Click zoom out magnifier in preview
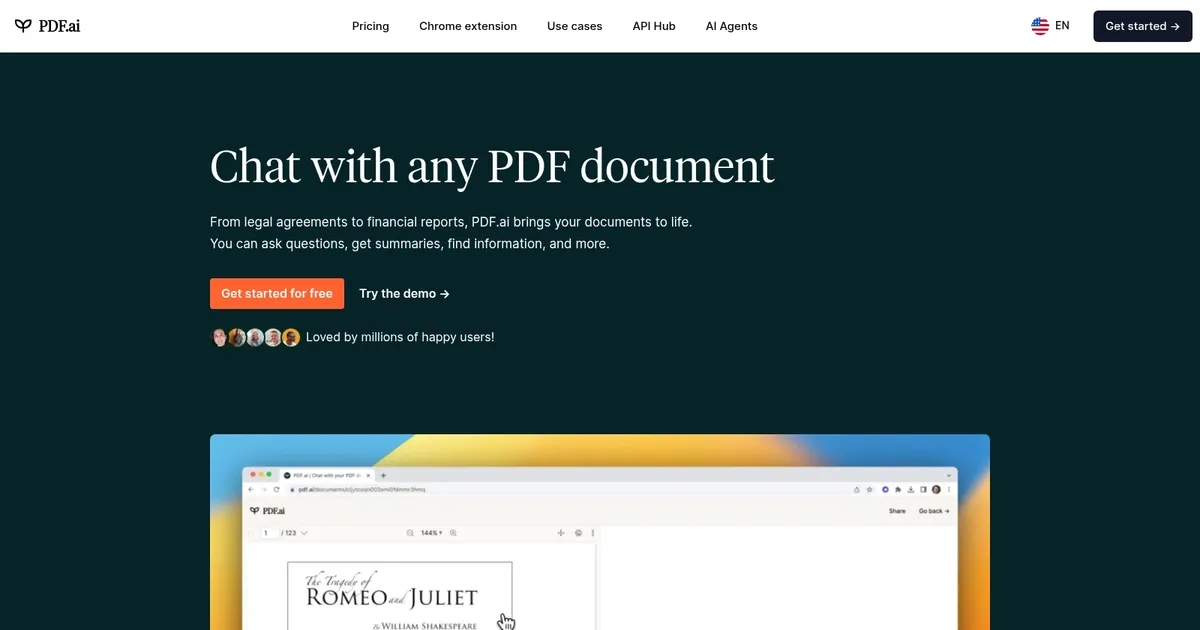Viewport: 1200px width, 630px height. [410, 533]
